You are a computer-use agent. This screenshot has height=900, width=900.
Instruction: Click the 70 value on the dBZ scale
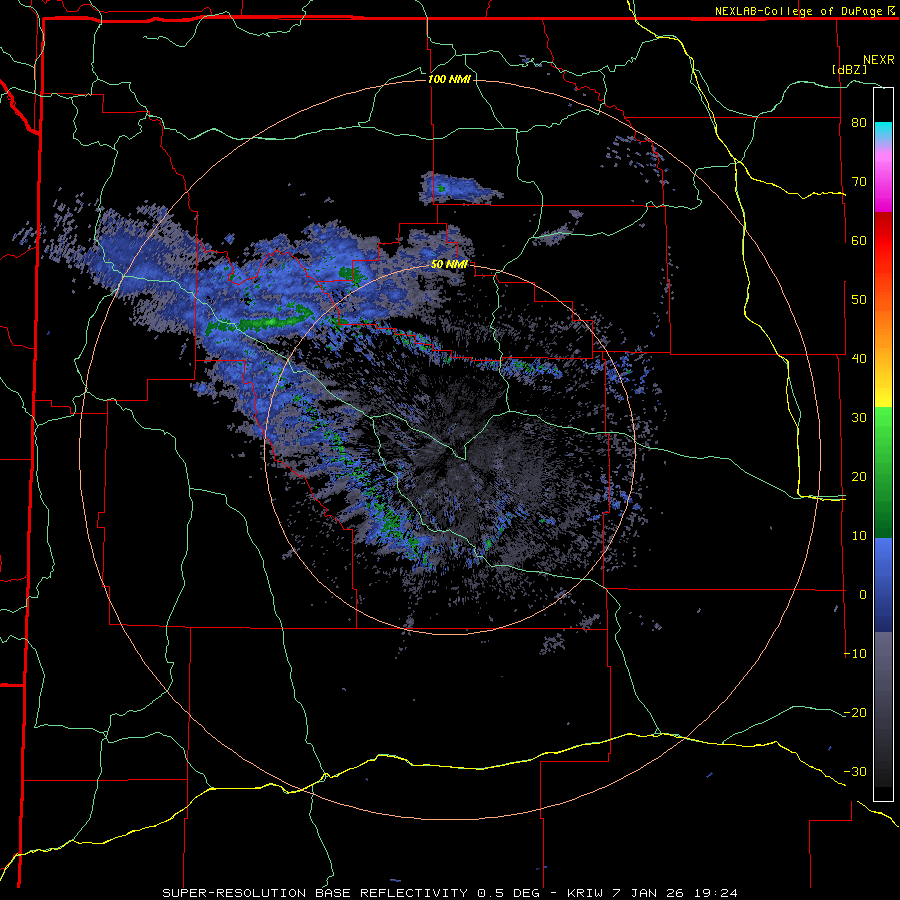[x=859, y=182]
